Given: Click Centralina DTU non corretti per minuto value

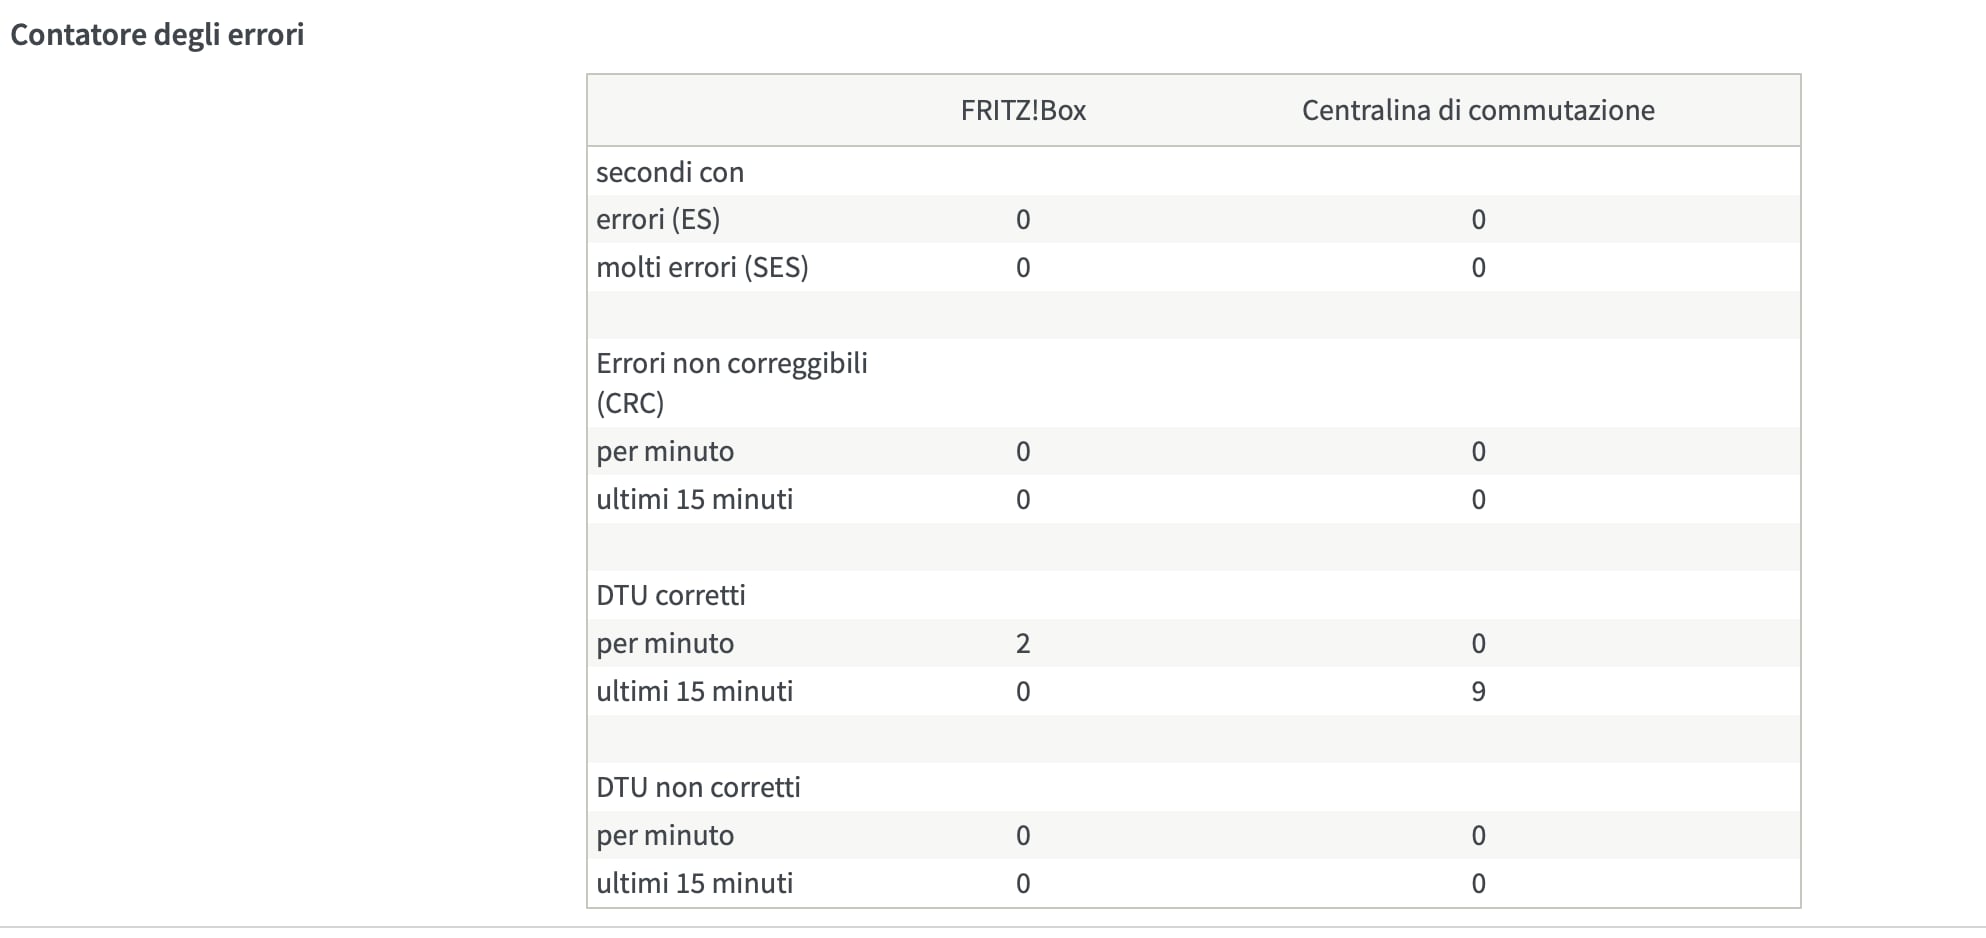Looking at the screenshot, I should click(x=1478, y=835).
